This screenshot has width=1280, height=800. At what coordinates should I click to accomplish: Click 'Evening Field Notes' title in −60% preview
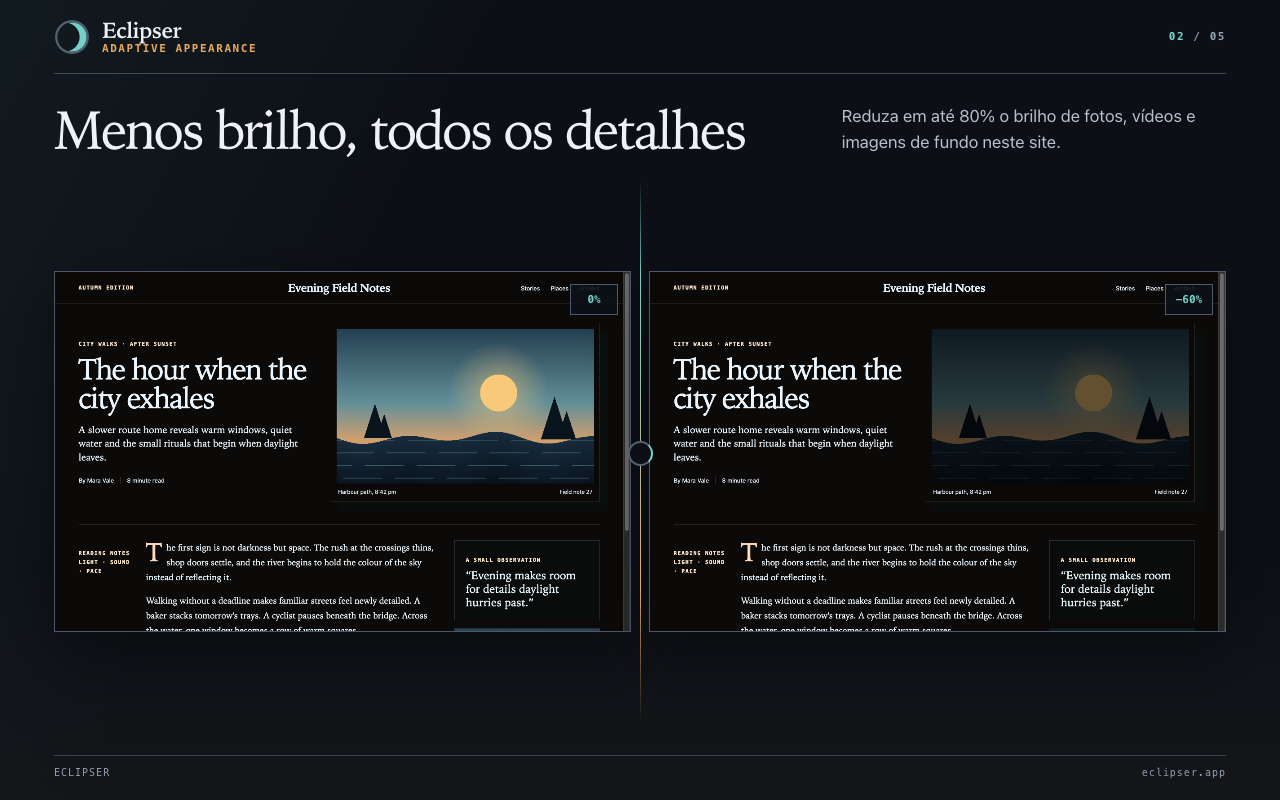pyautogui.click(x=934, y=288)
